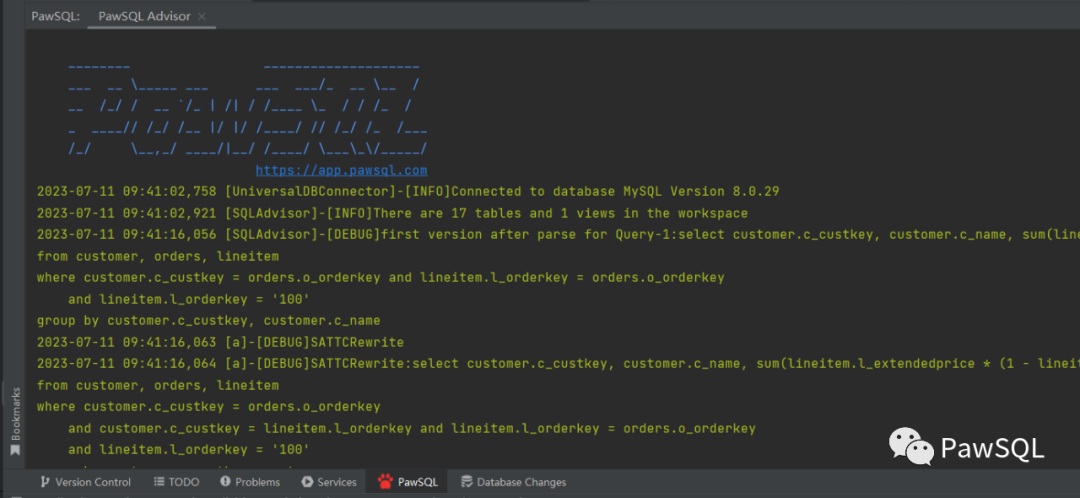Open the vertical Bookmarks side panel label
Viewport: 1080px width, 498px height.
[x=14, y=412]
